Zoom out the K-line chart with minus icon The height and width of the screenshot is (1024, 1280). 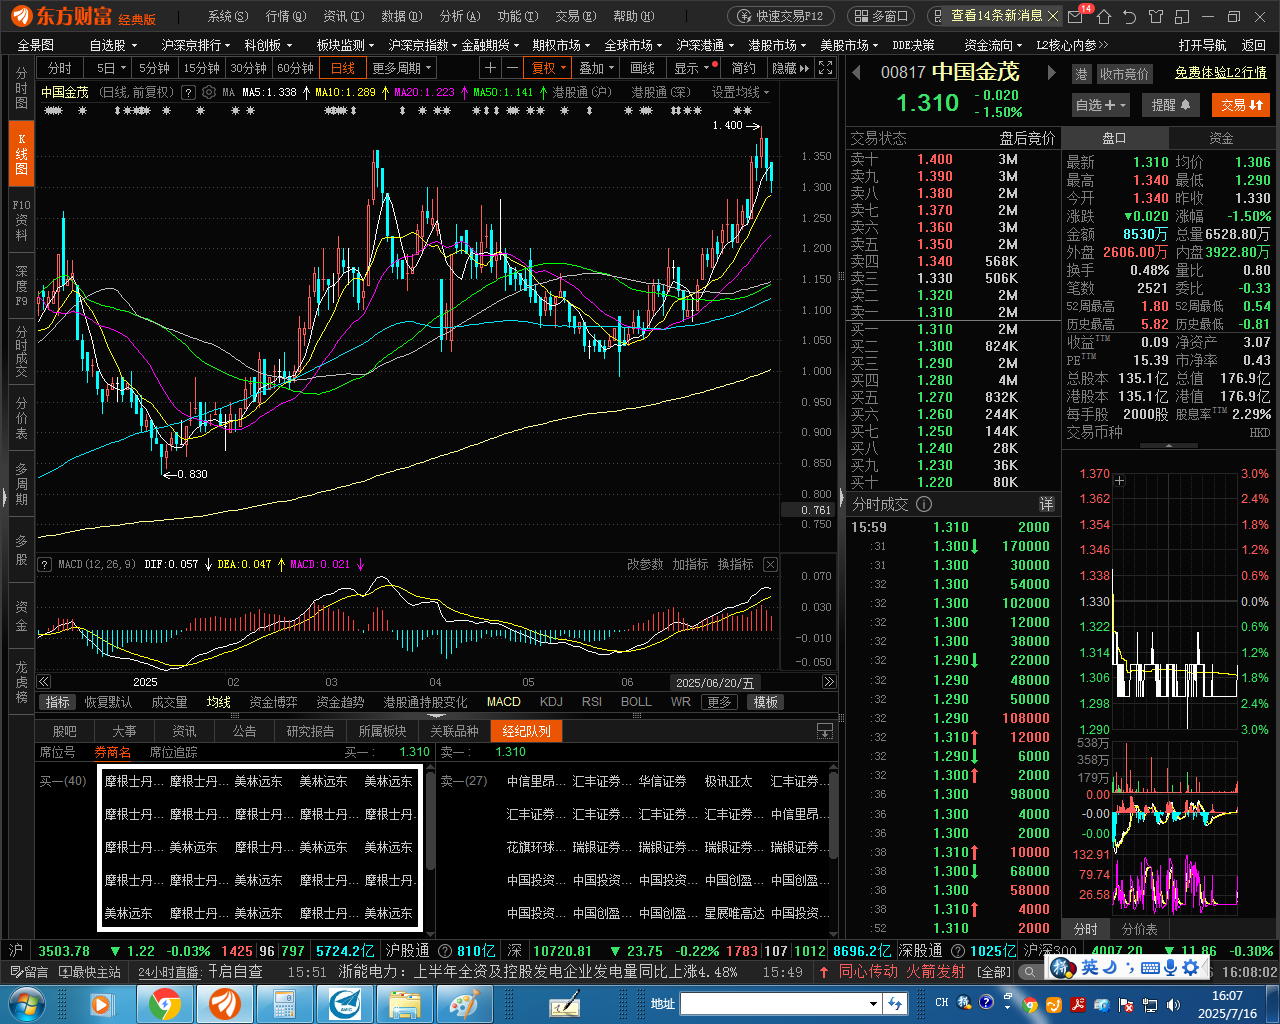coord(512,68)
